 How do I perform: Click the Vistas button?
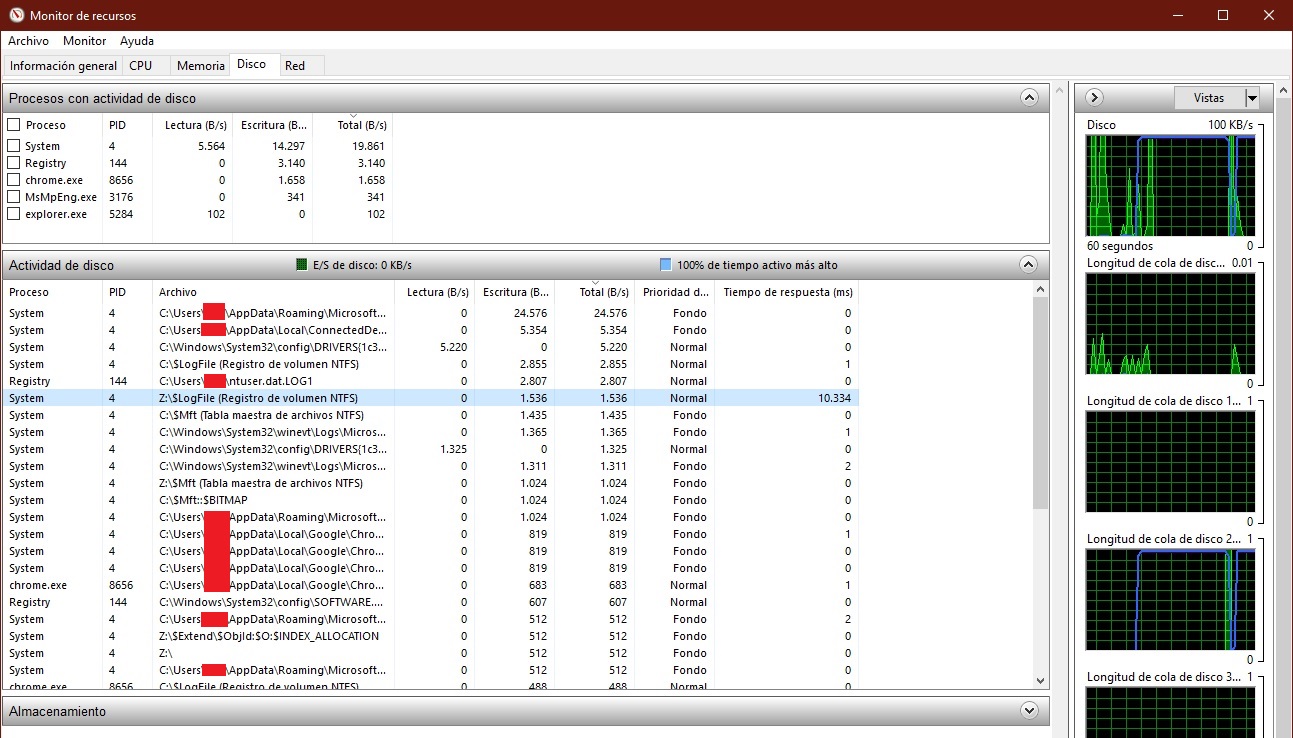click(x=1209, y=98)
